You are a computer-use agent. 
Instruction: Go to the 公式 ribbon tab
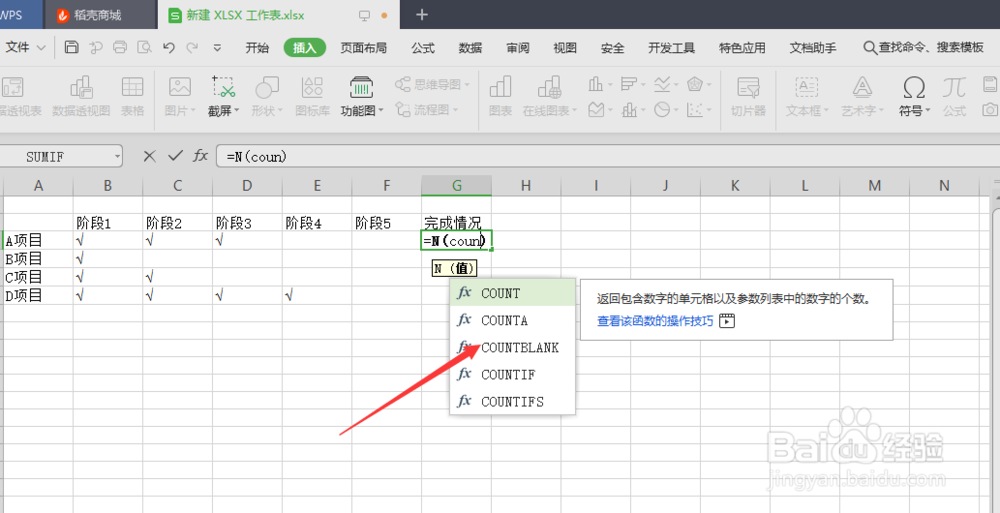point(423,48)
